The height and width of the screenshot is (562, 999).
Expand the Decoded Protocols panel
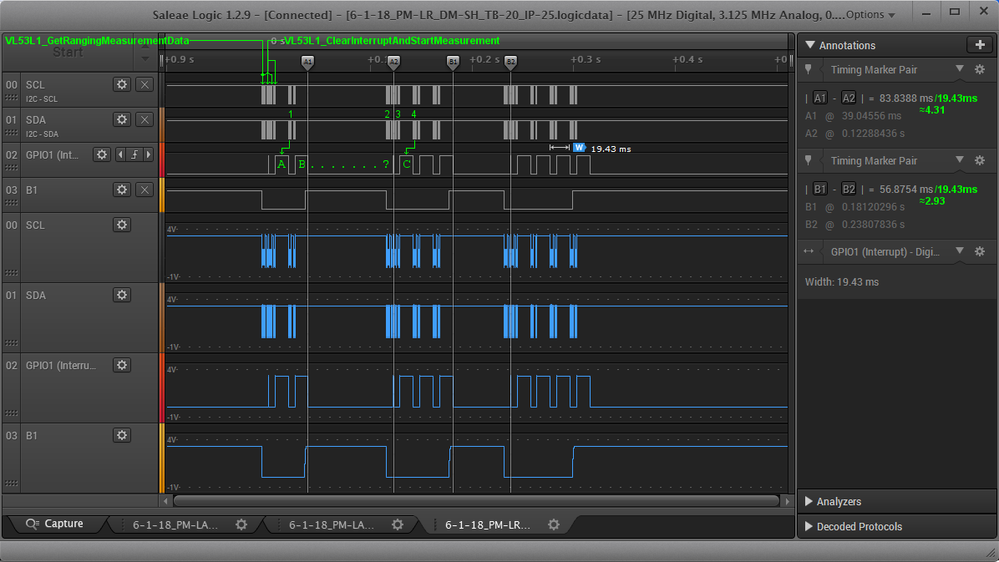click(809, 526)
